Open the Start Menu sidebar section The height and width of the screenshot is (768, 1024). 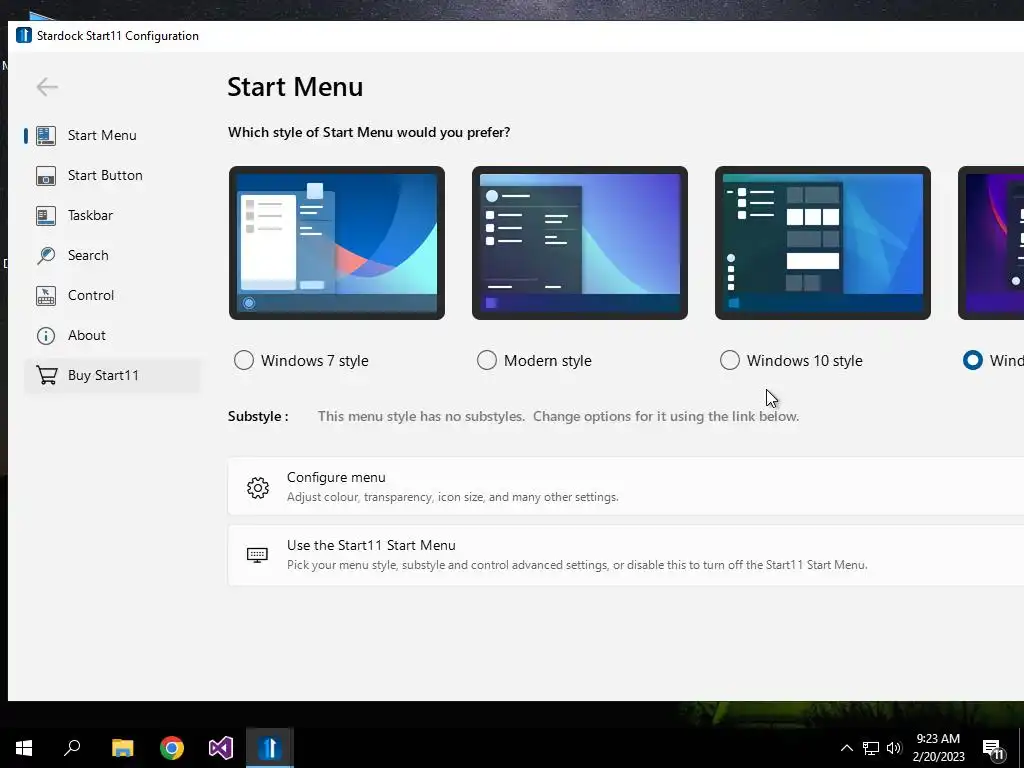112,135
